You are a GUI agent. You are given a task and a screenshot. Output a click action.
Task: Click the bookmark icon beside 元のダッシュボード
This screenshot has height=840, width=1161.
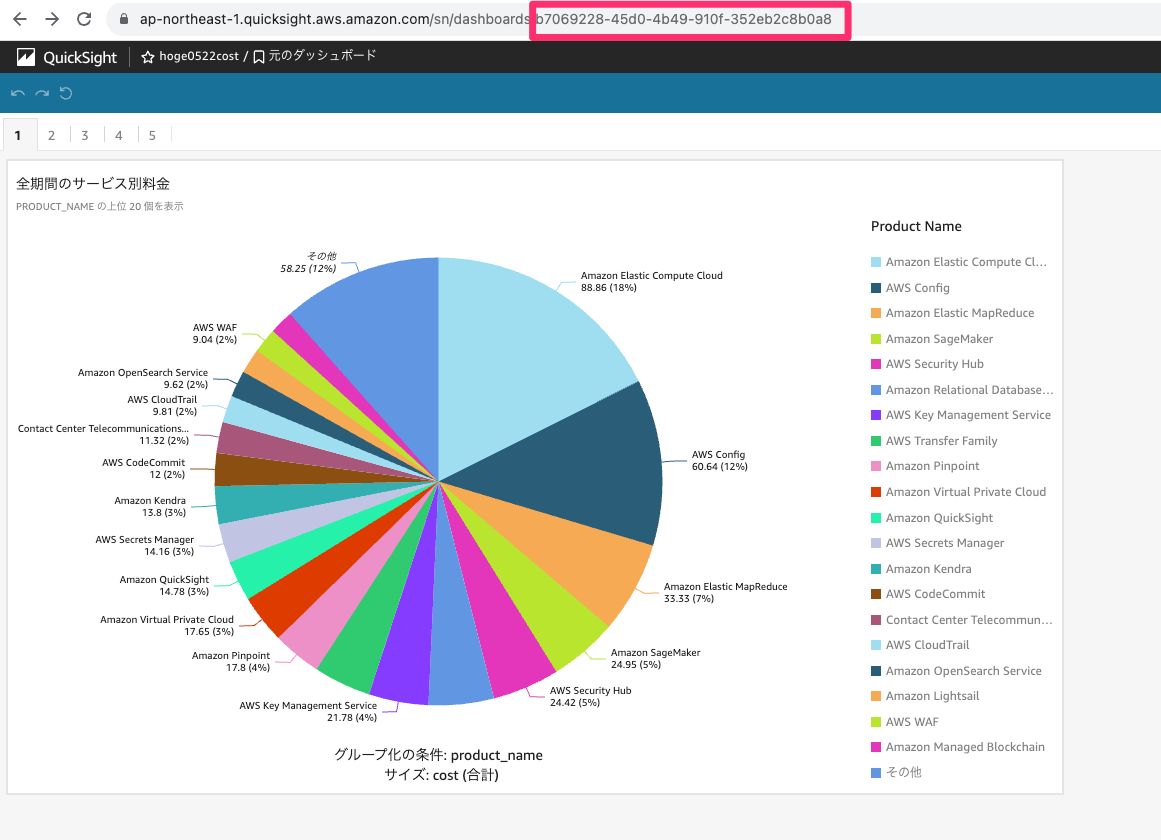tap(259, 56)
